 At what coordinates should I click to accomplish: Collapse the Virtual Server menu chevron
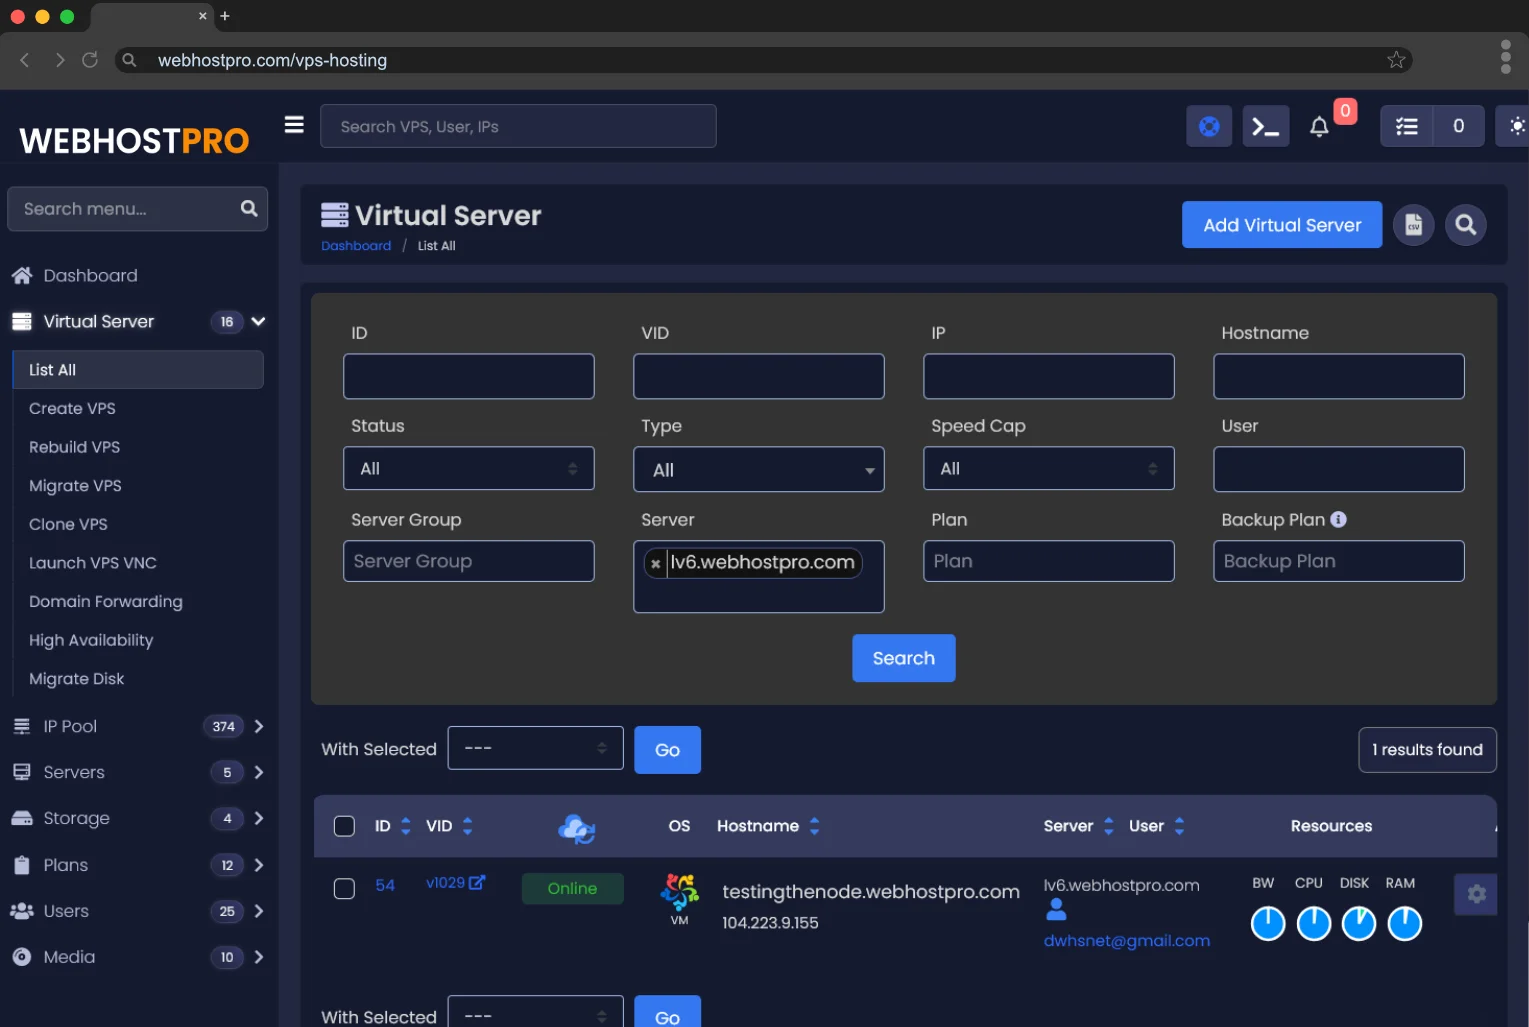[258, 321]
